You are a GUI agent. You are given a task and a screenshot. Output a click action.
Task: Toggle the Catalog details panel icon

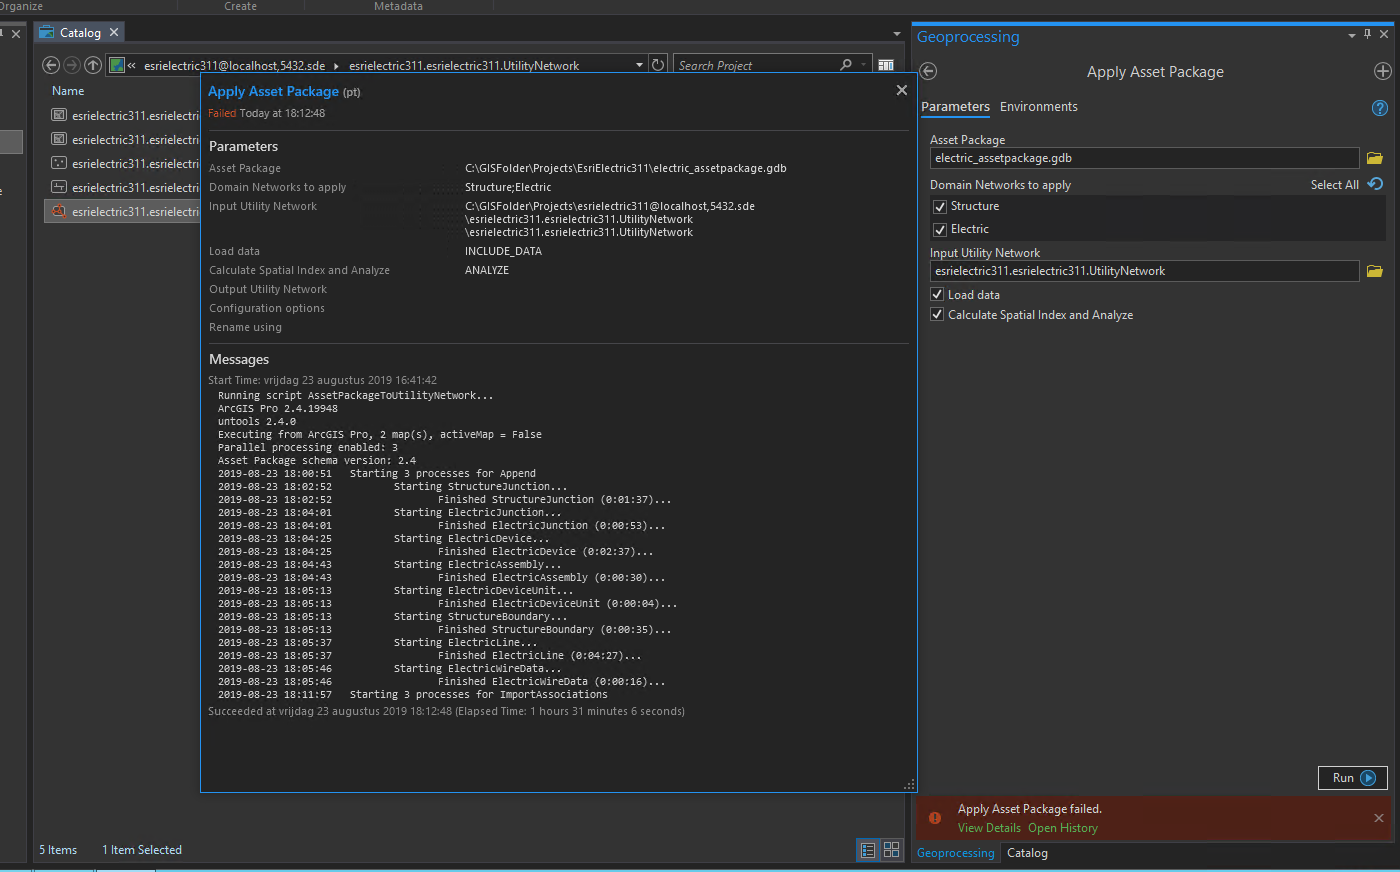coord(886,65)
